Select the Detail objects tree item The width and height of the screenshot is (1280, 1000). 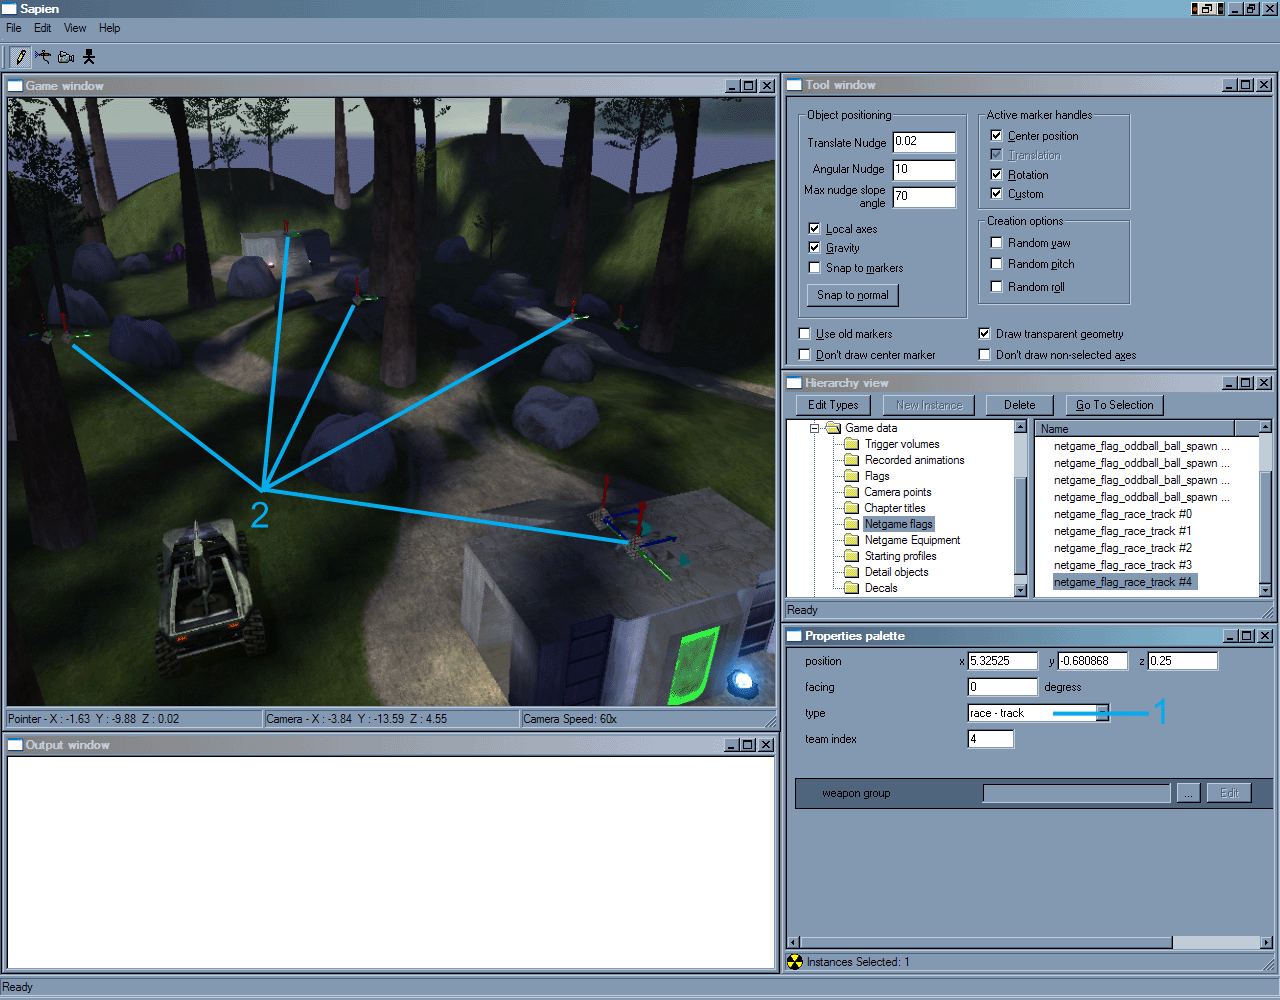(896, 572)
